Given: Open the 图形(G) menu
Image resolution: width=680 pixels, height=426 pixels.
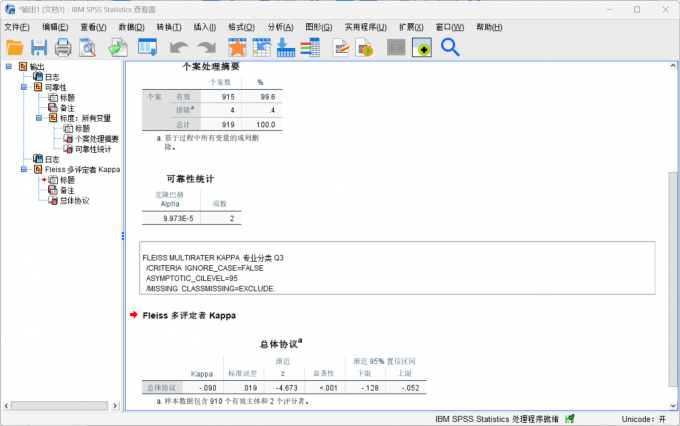Looking at the screenshot, I should 318,26.
